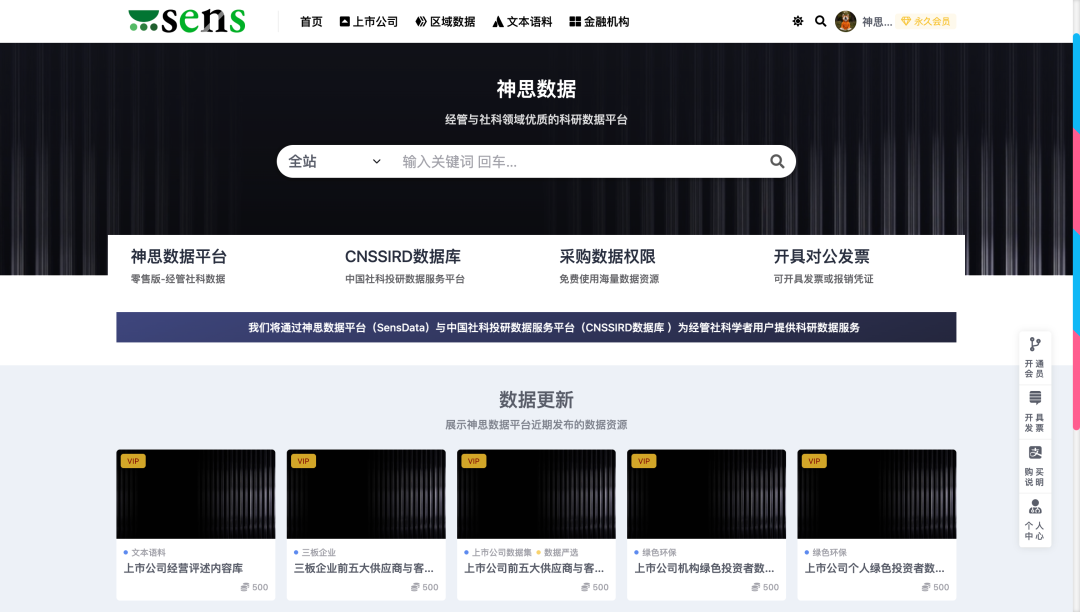Click the 永久会员 membership badge
The image size is (1080, 612).
click(x=926, y=21)
